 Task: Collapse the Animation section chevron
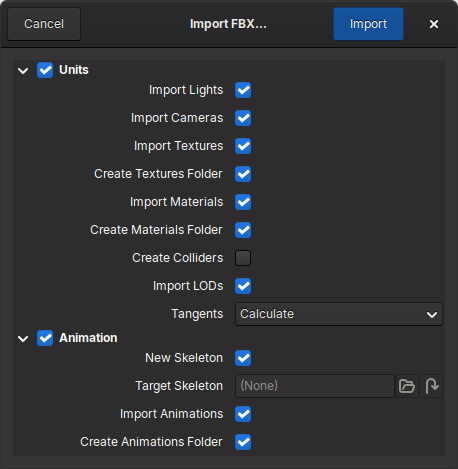pyautogui.click(x=23, y=339)
